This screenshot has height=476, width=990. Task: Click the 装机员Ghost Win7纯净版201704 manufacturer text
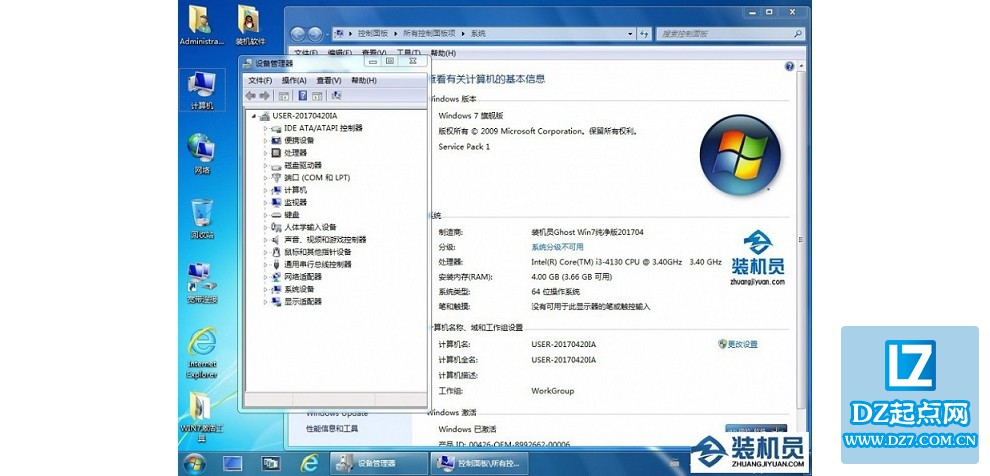588,232
